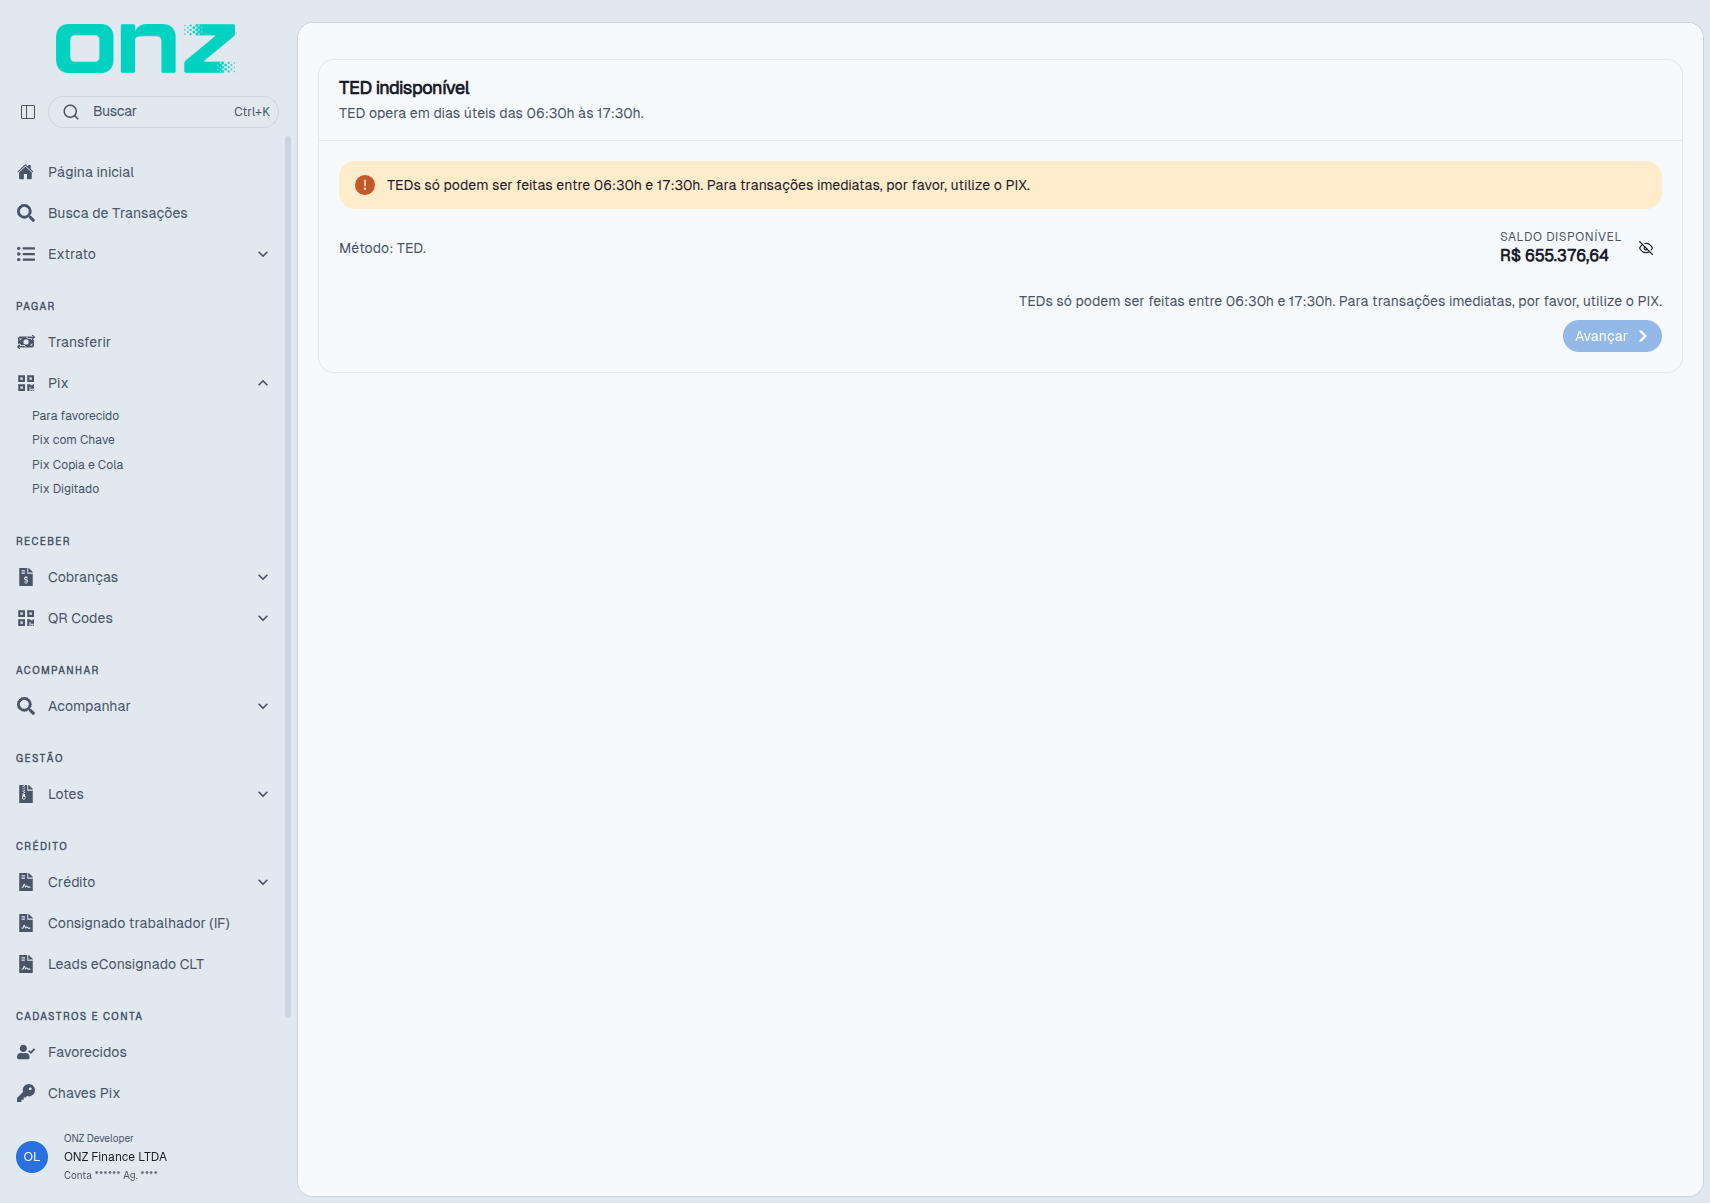This screenshot has height=1203, width=1710.
Task: Open Chaves Pix key icon
Action: pyautogui.click(x=26, y=1093)
